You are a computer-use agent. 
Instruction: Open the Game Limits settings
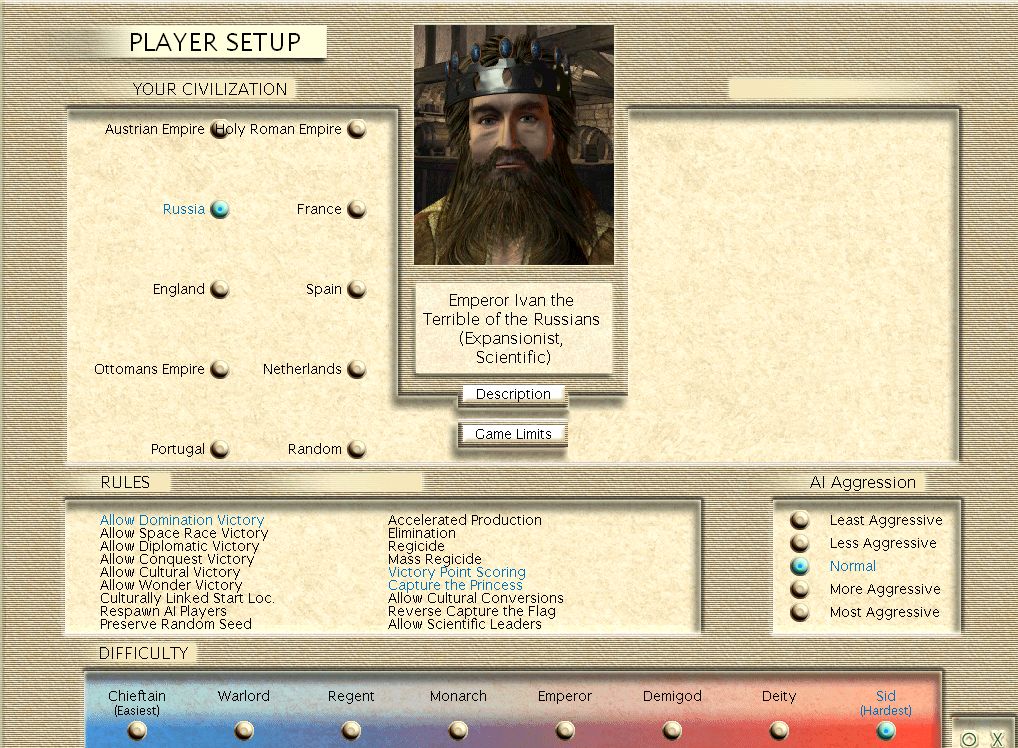[x=513, y=434]
